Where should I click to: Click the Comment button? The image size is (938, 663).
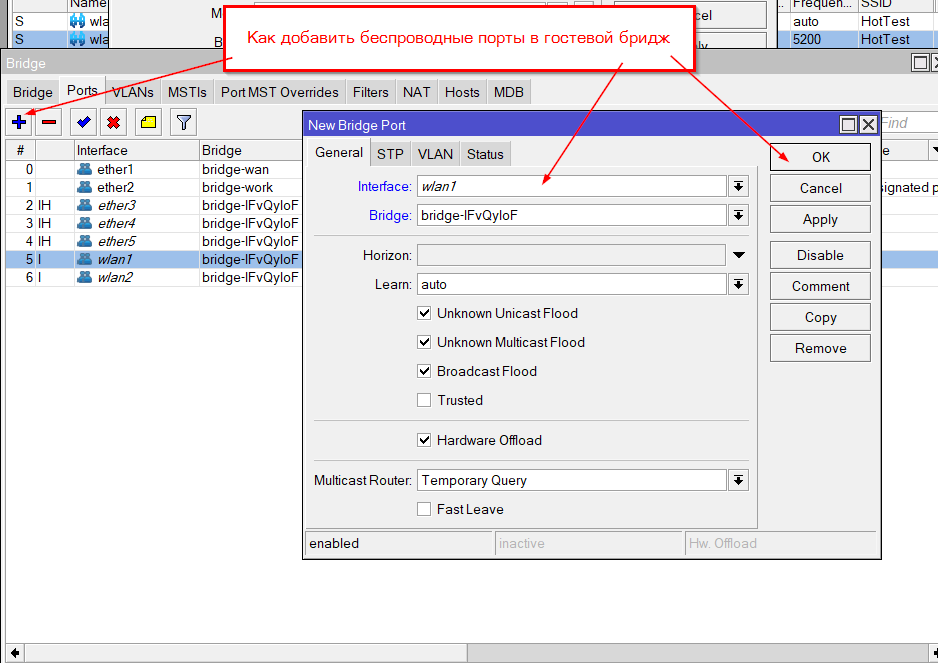click(x=820, y=286)
